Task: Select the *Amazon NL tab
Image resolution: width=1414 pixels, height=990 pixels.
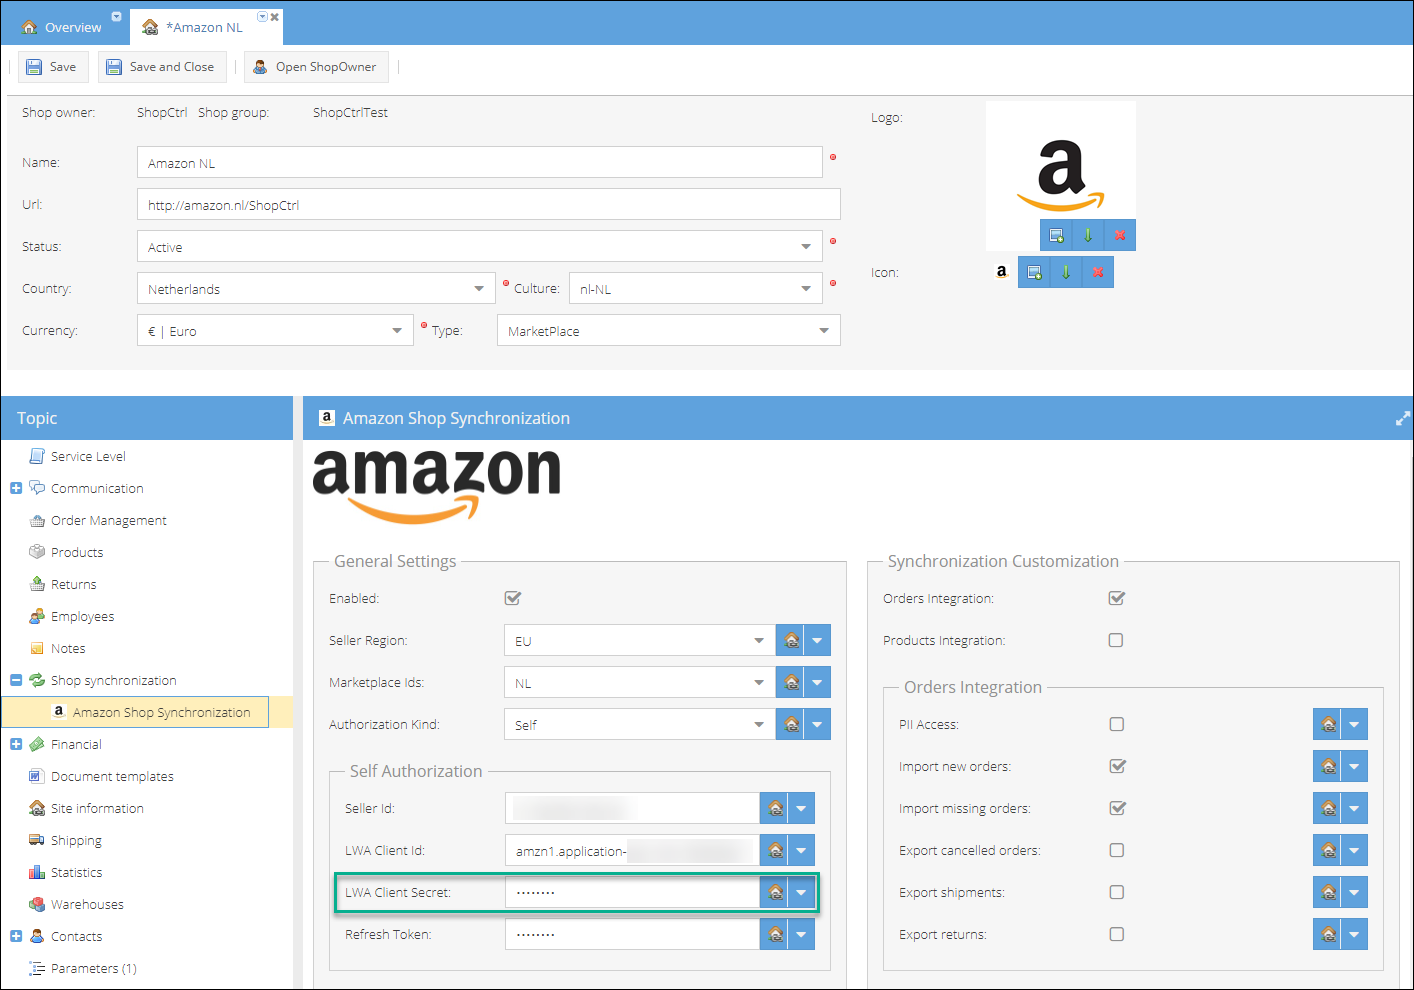Action: click(x=203, y=27)
